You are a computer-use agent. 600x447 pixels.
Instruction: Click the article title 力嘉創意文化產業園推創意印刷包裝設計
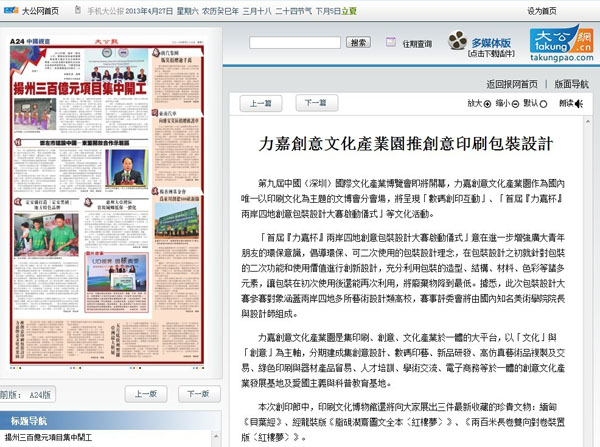406,144
